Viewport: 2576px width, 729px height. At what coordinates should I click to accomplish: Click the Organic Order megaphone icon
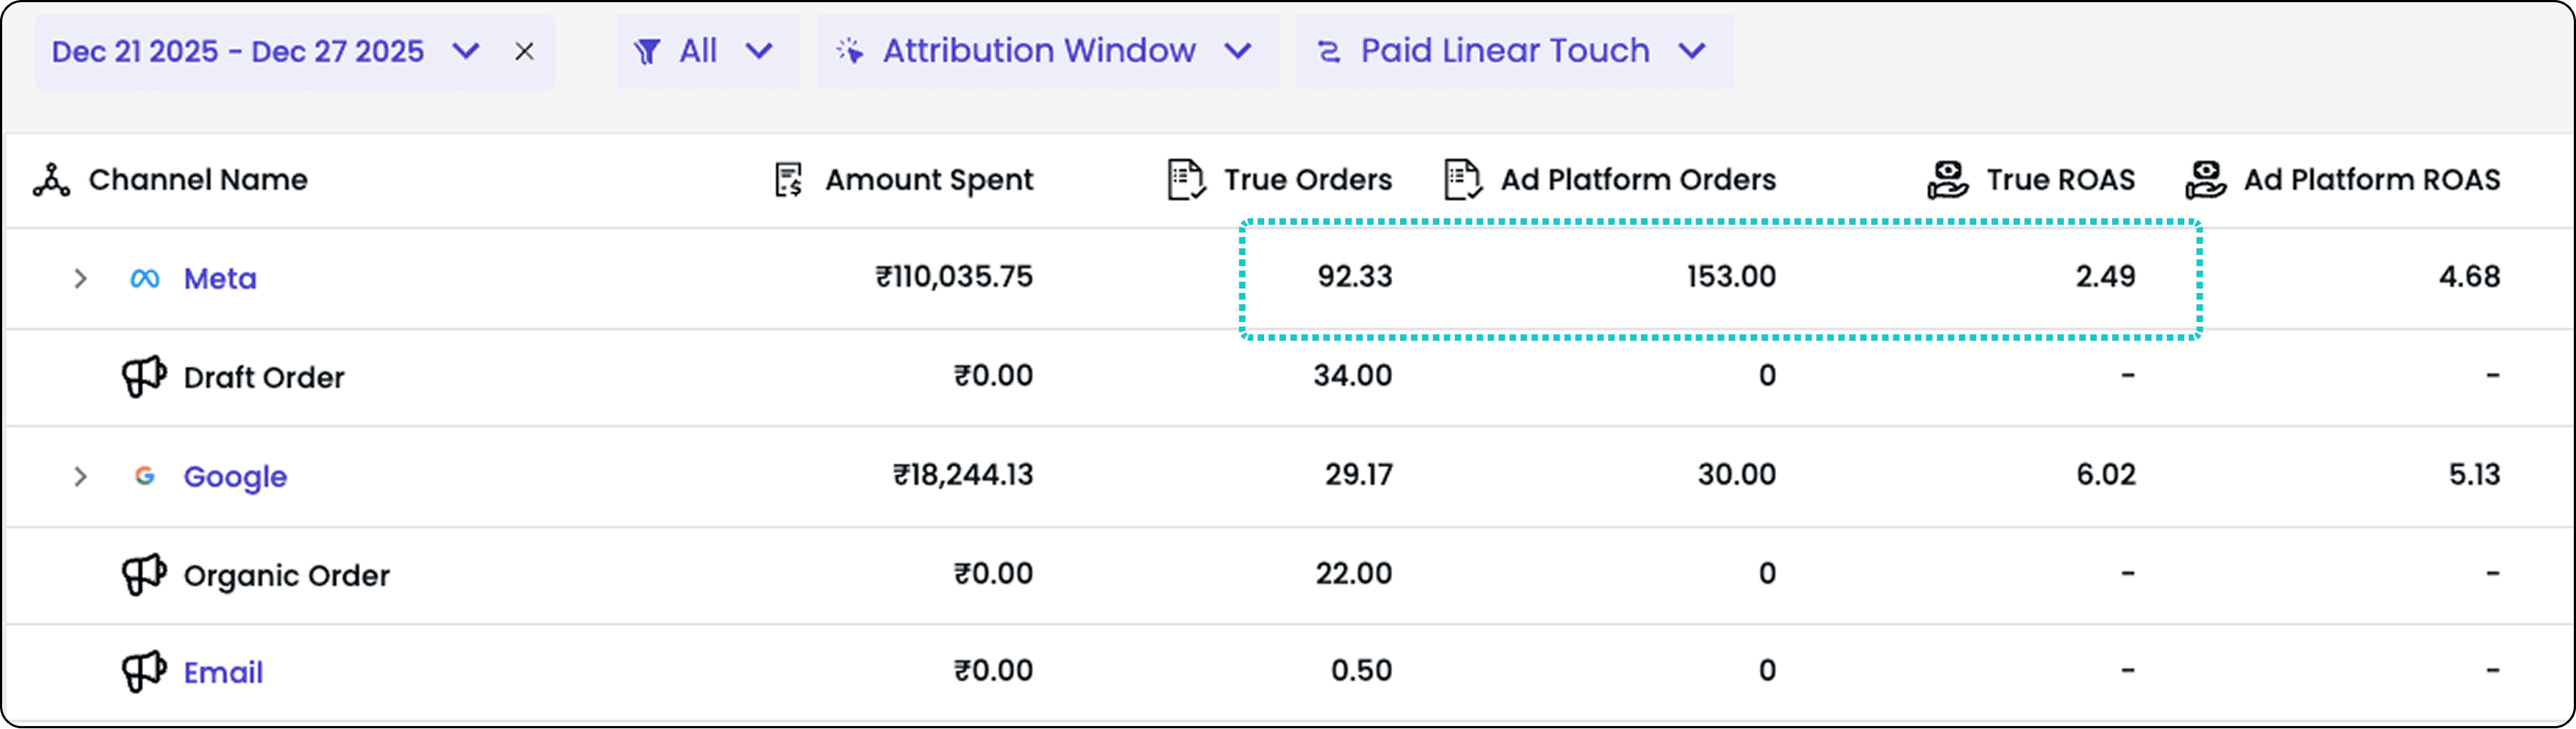[x=144, y=575]
